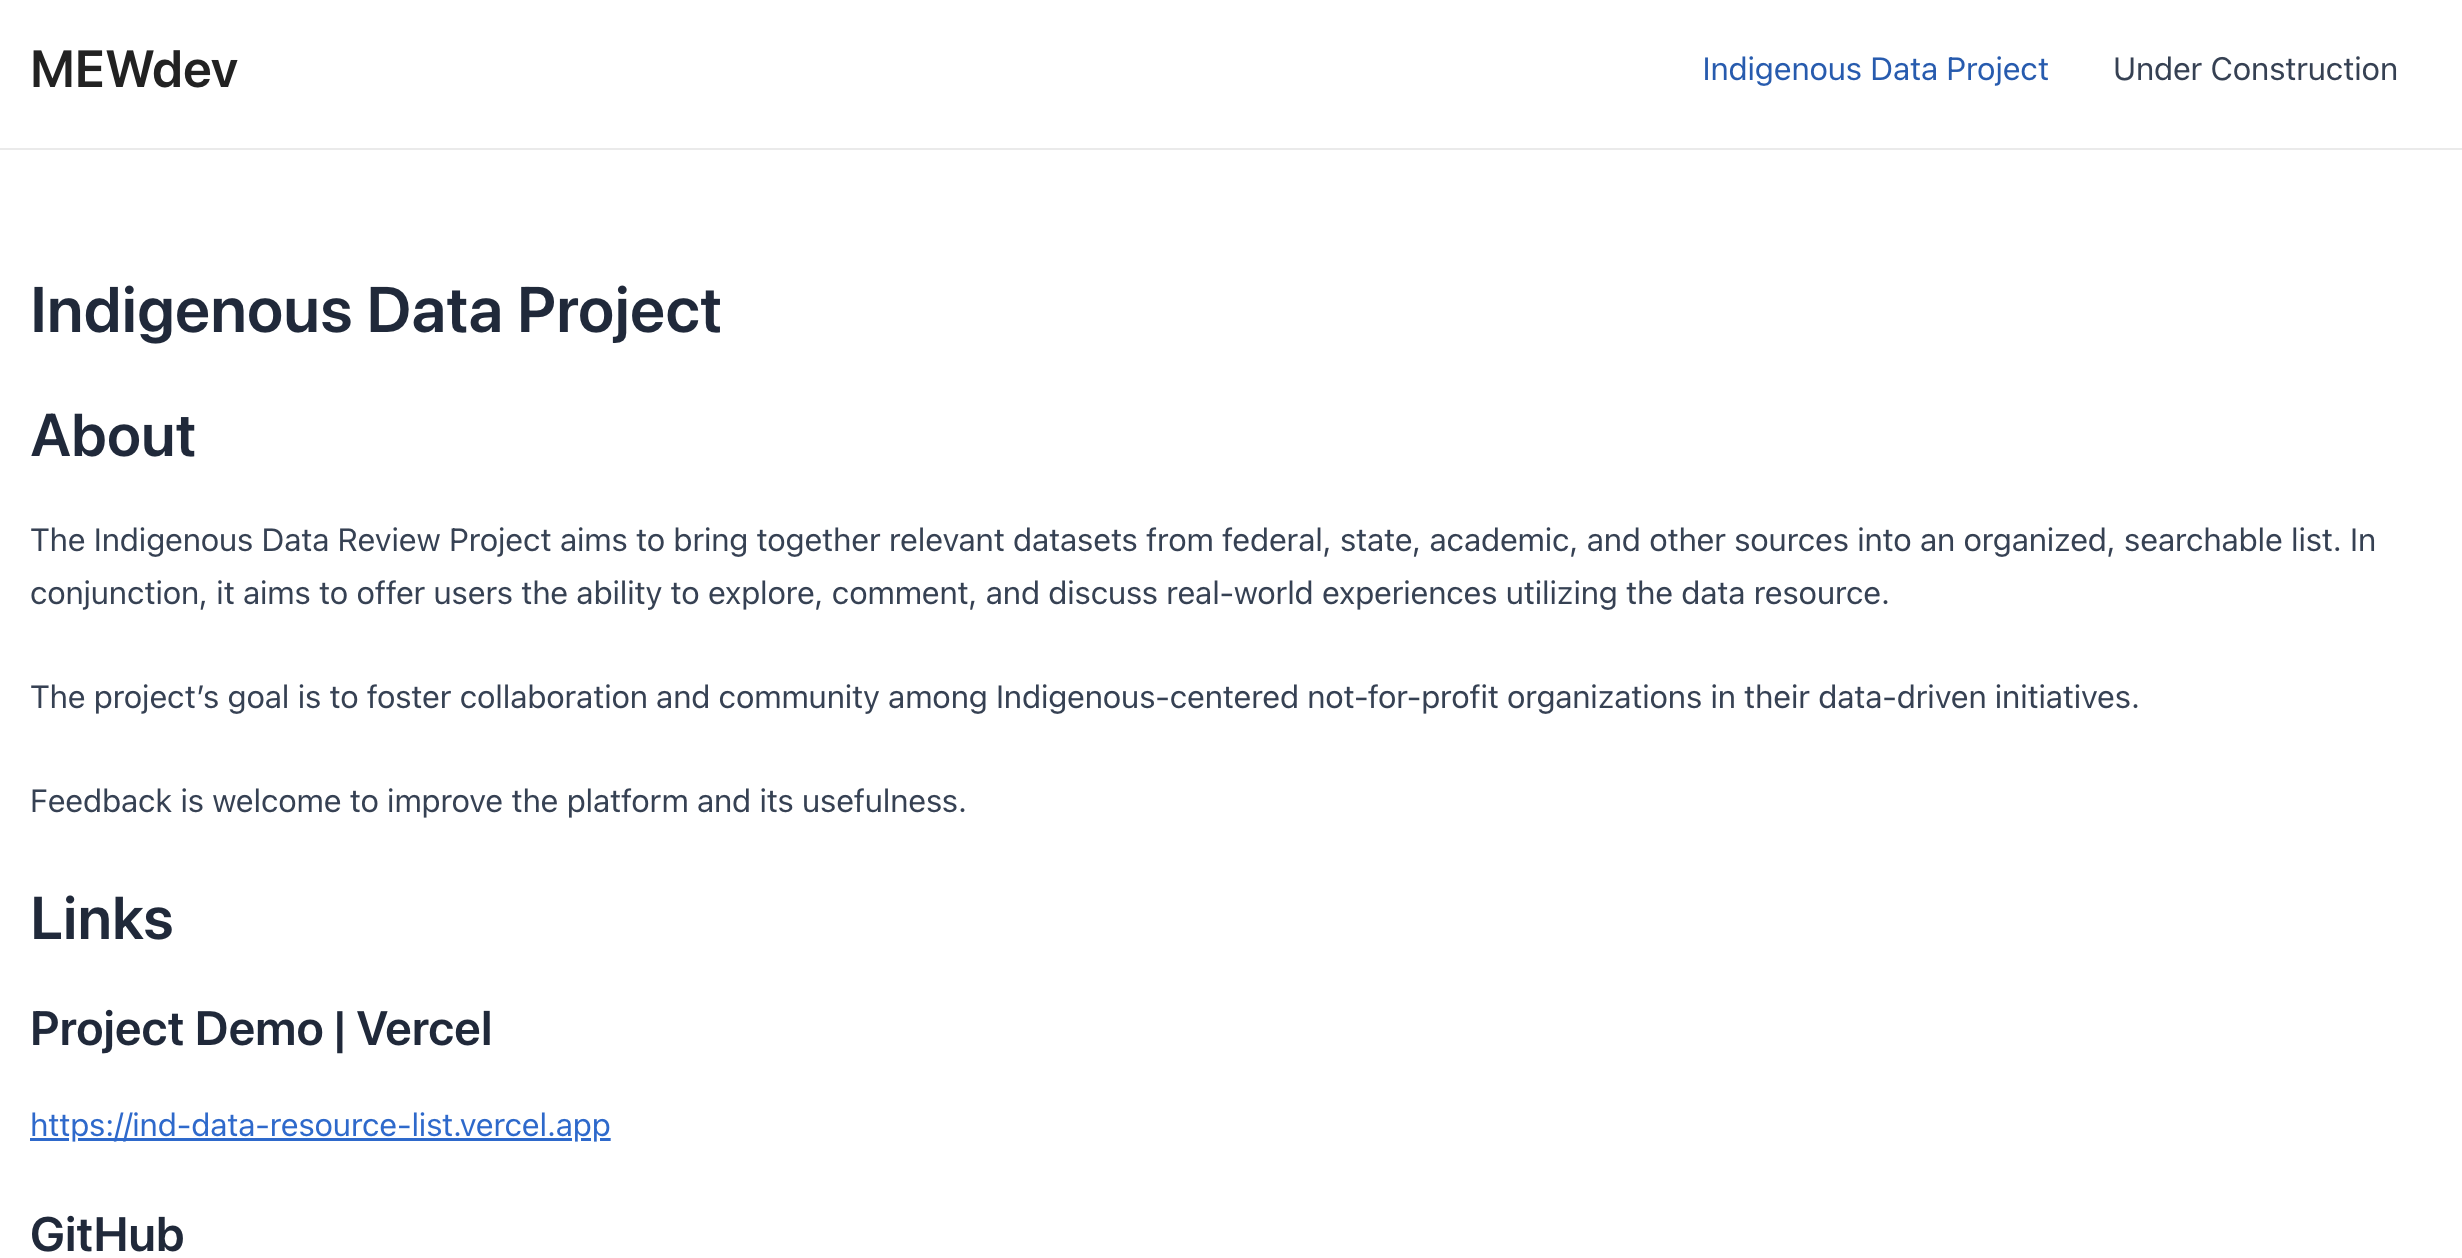Click the Project Demo | Vercel subheading
Screen dimensions: 2462x1258
[x=261, y=1029]
